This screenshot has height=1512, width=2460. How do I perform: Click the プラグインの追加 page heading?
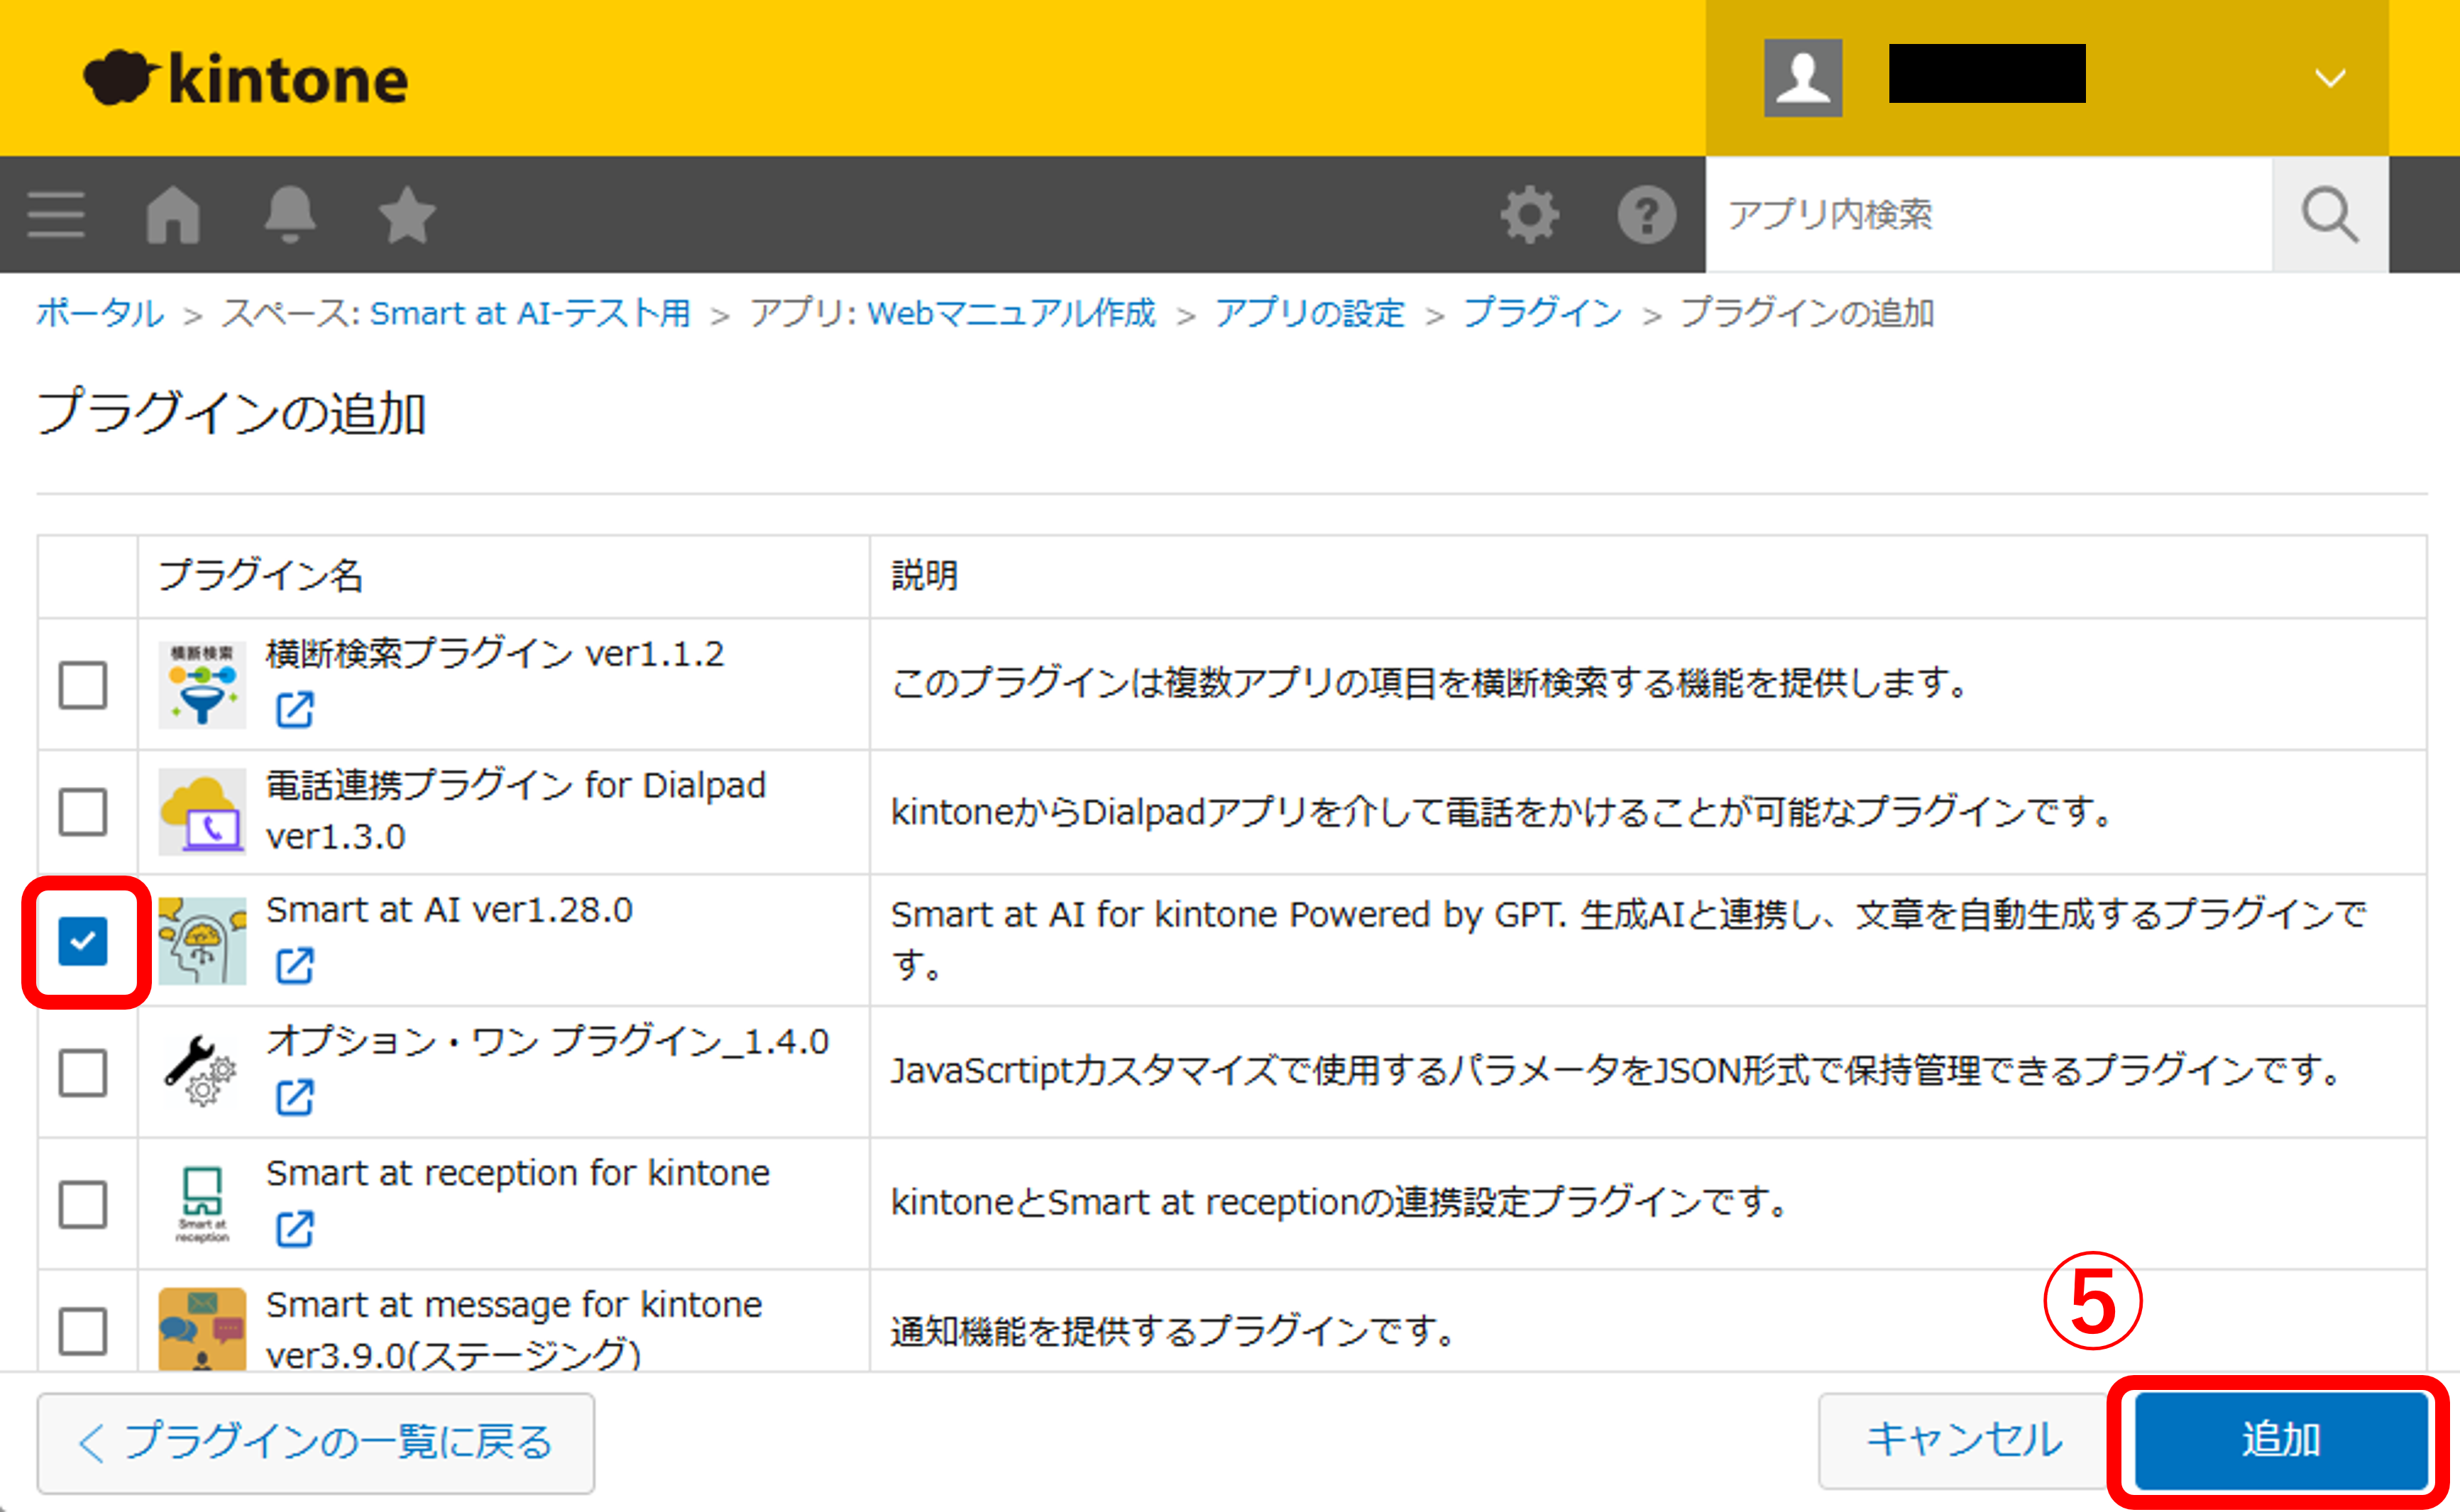click(x=232, y=413)
